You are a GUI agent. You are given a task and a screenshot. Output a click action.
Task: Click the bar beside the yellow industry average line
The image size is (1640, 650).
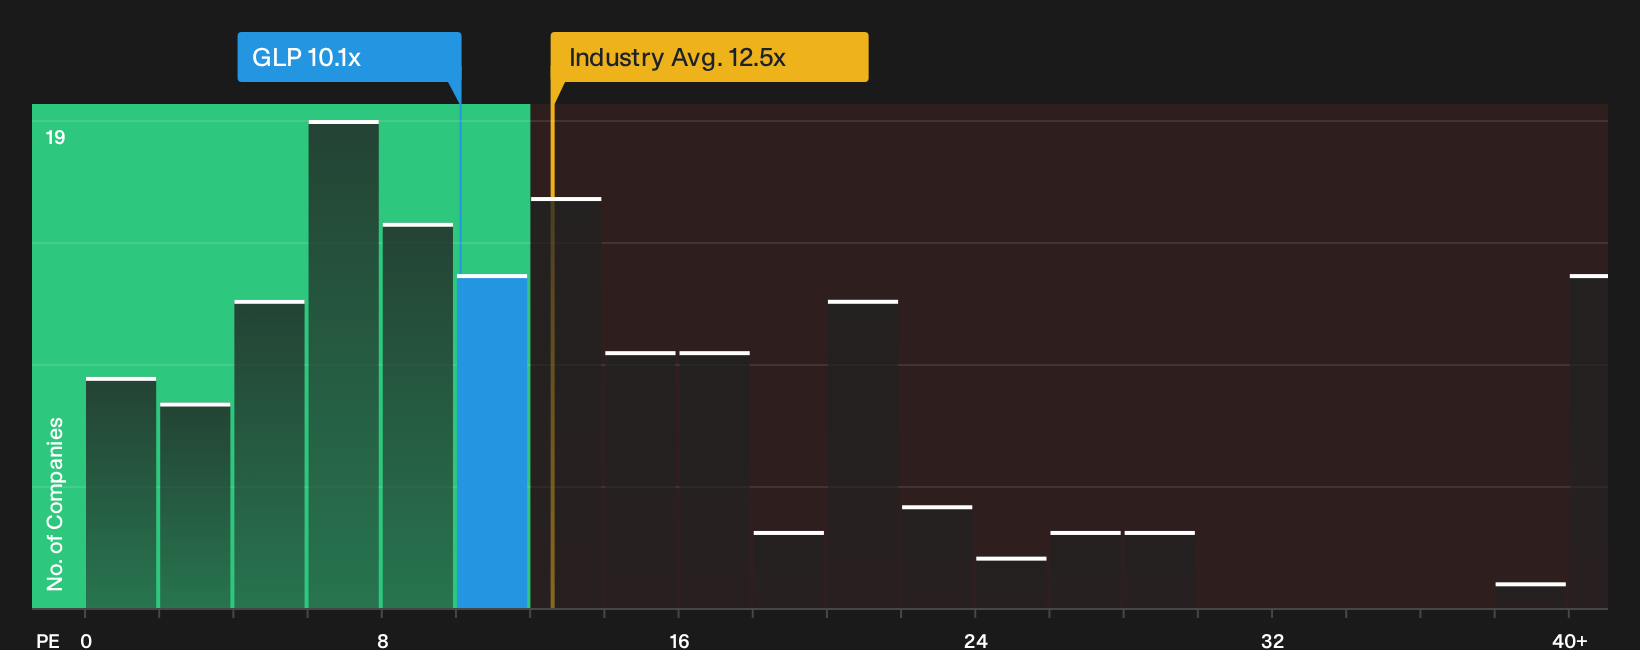coord(566,403)
